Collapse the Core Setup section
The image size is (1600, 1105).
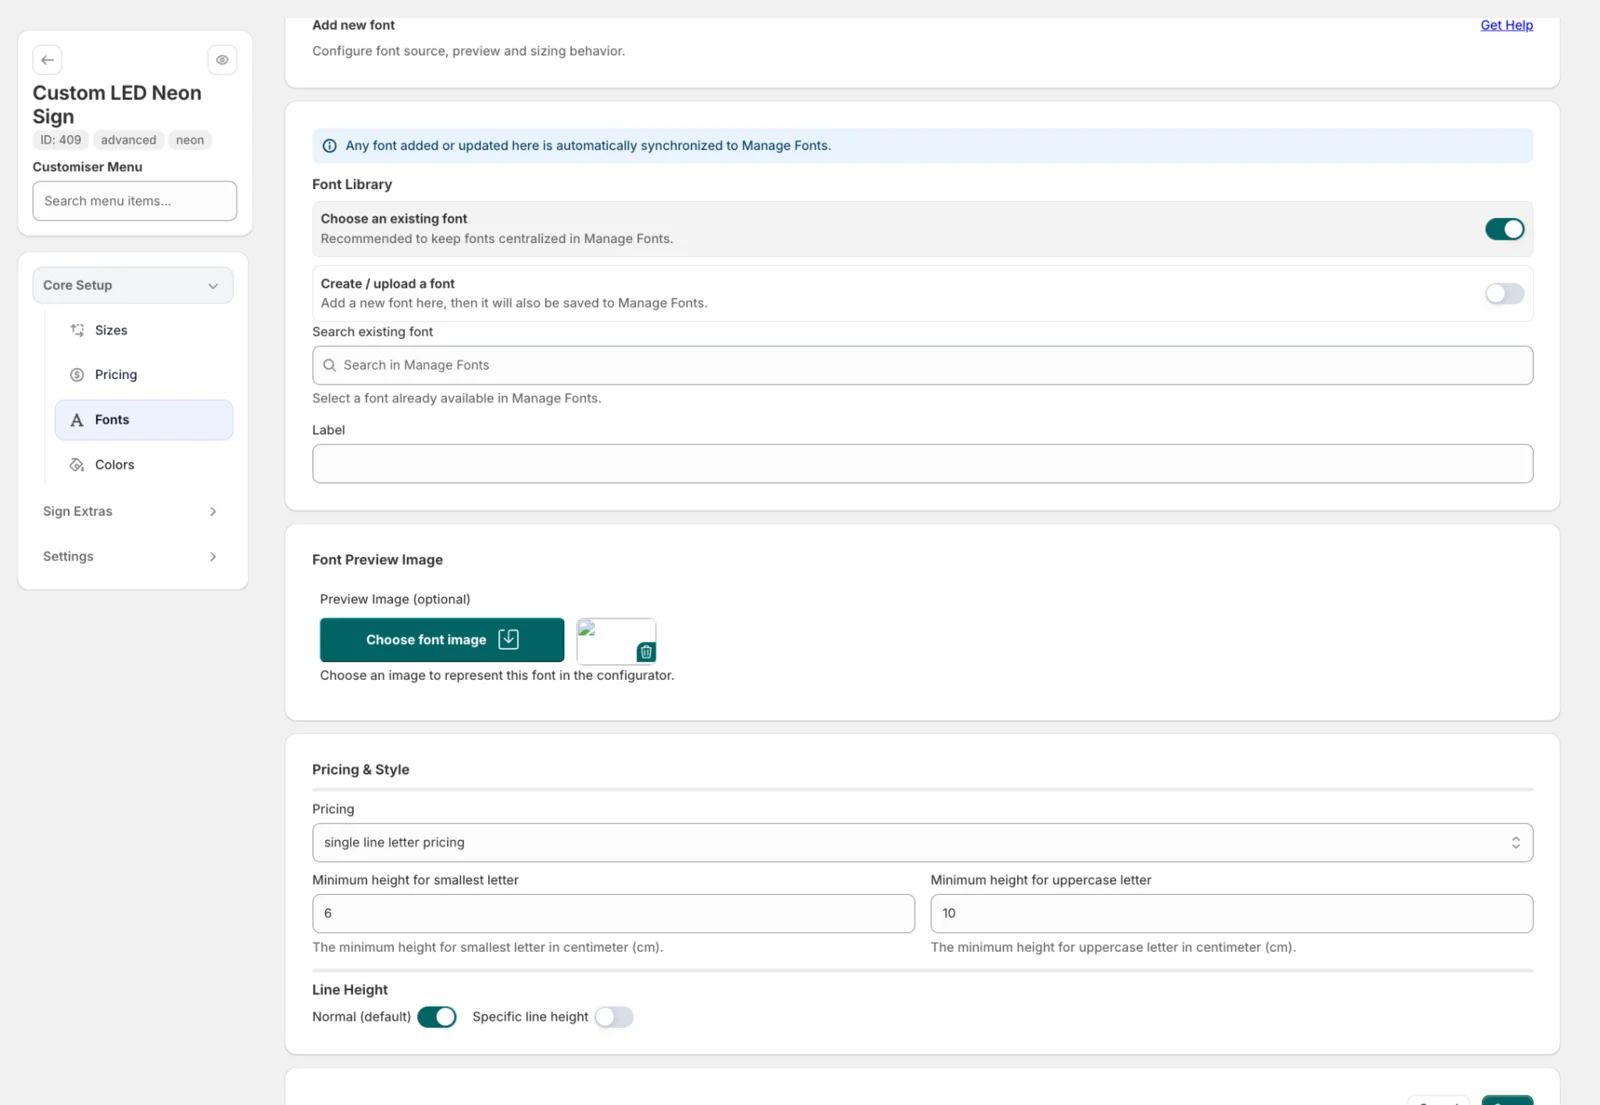pos(133,285)
